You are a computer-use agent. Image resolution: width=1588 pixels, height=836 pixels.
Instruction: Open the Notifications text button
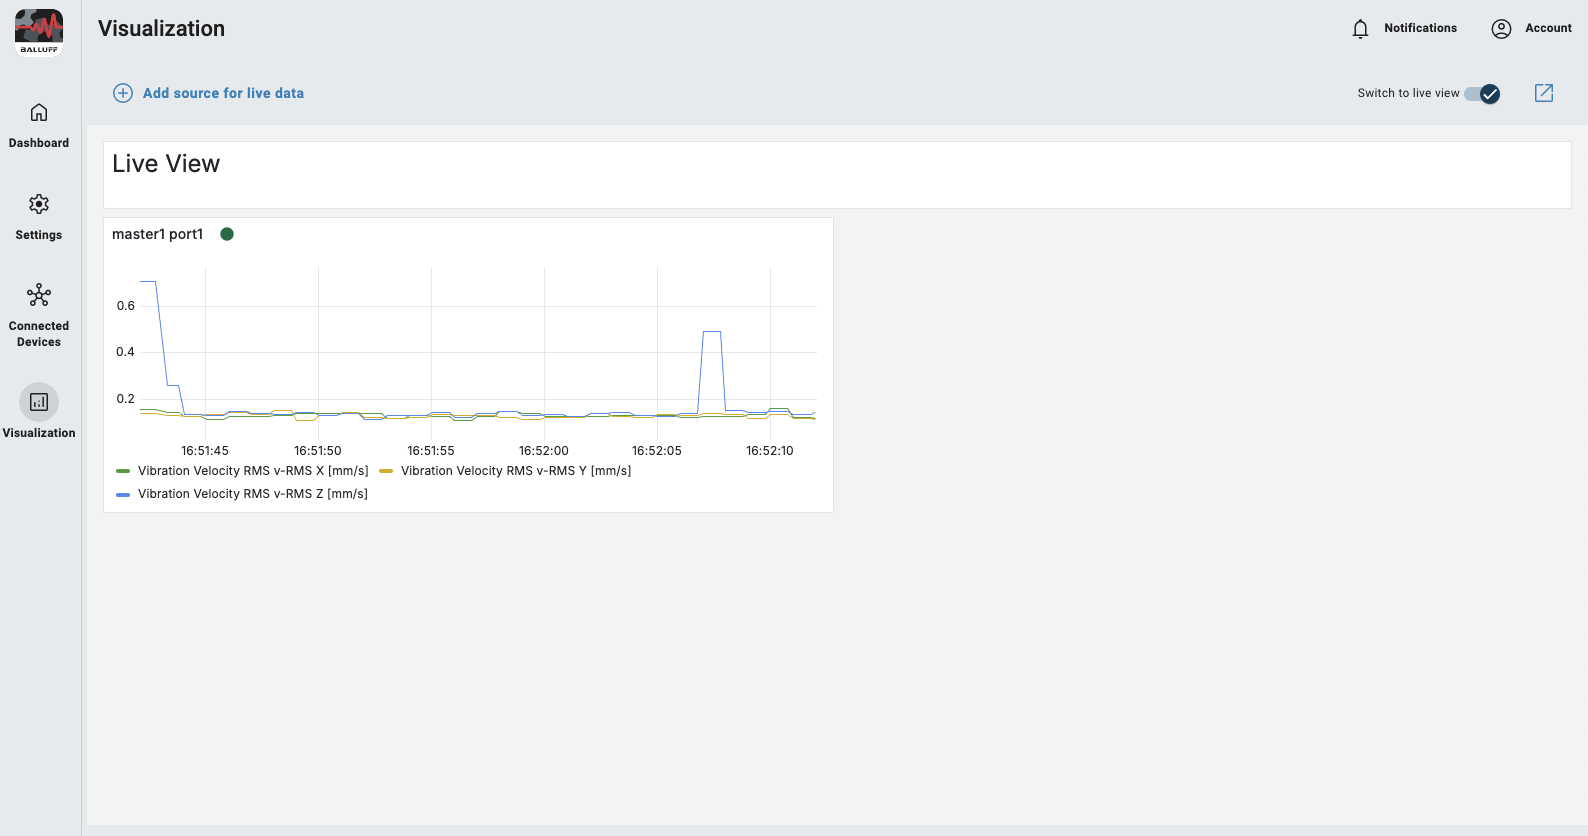pos(1420,28)
